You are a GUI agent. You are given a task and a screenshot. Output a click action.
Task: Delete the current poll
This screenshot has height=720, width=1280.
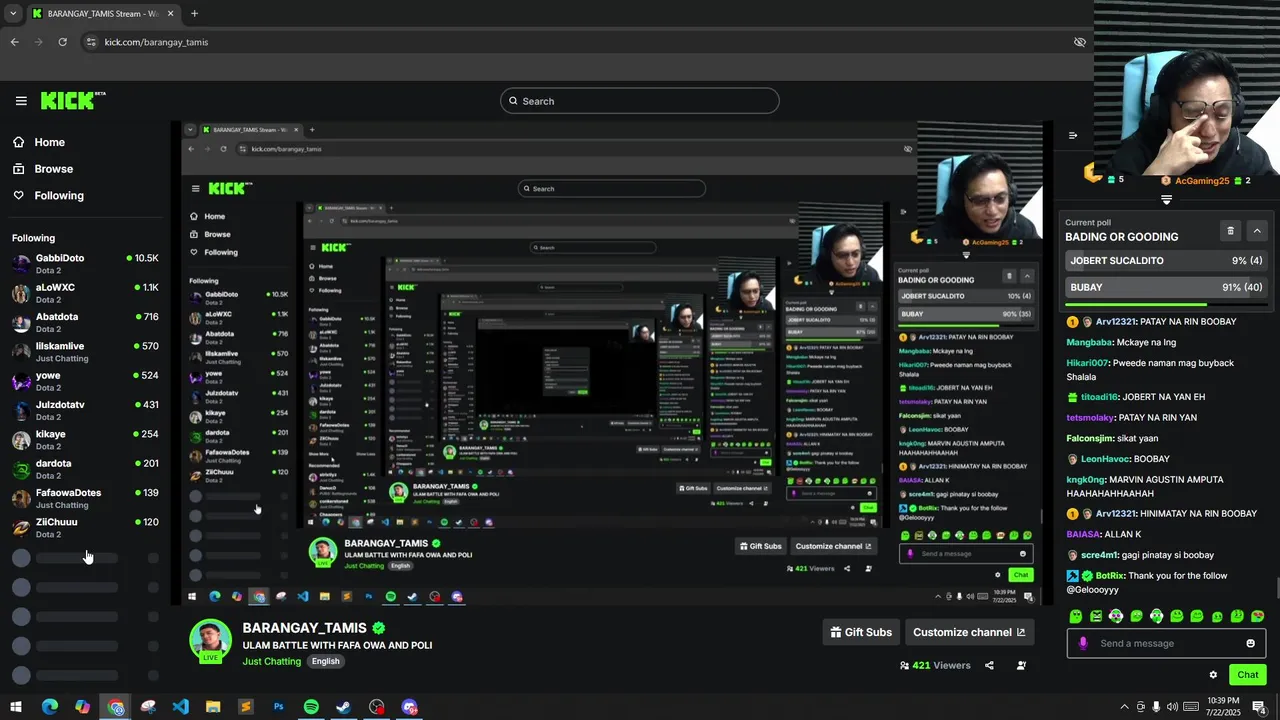pyautogui.click(x=1231, y=231)
